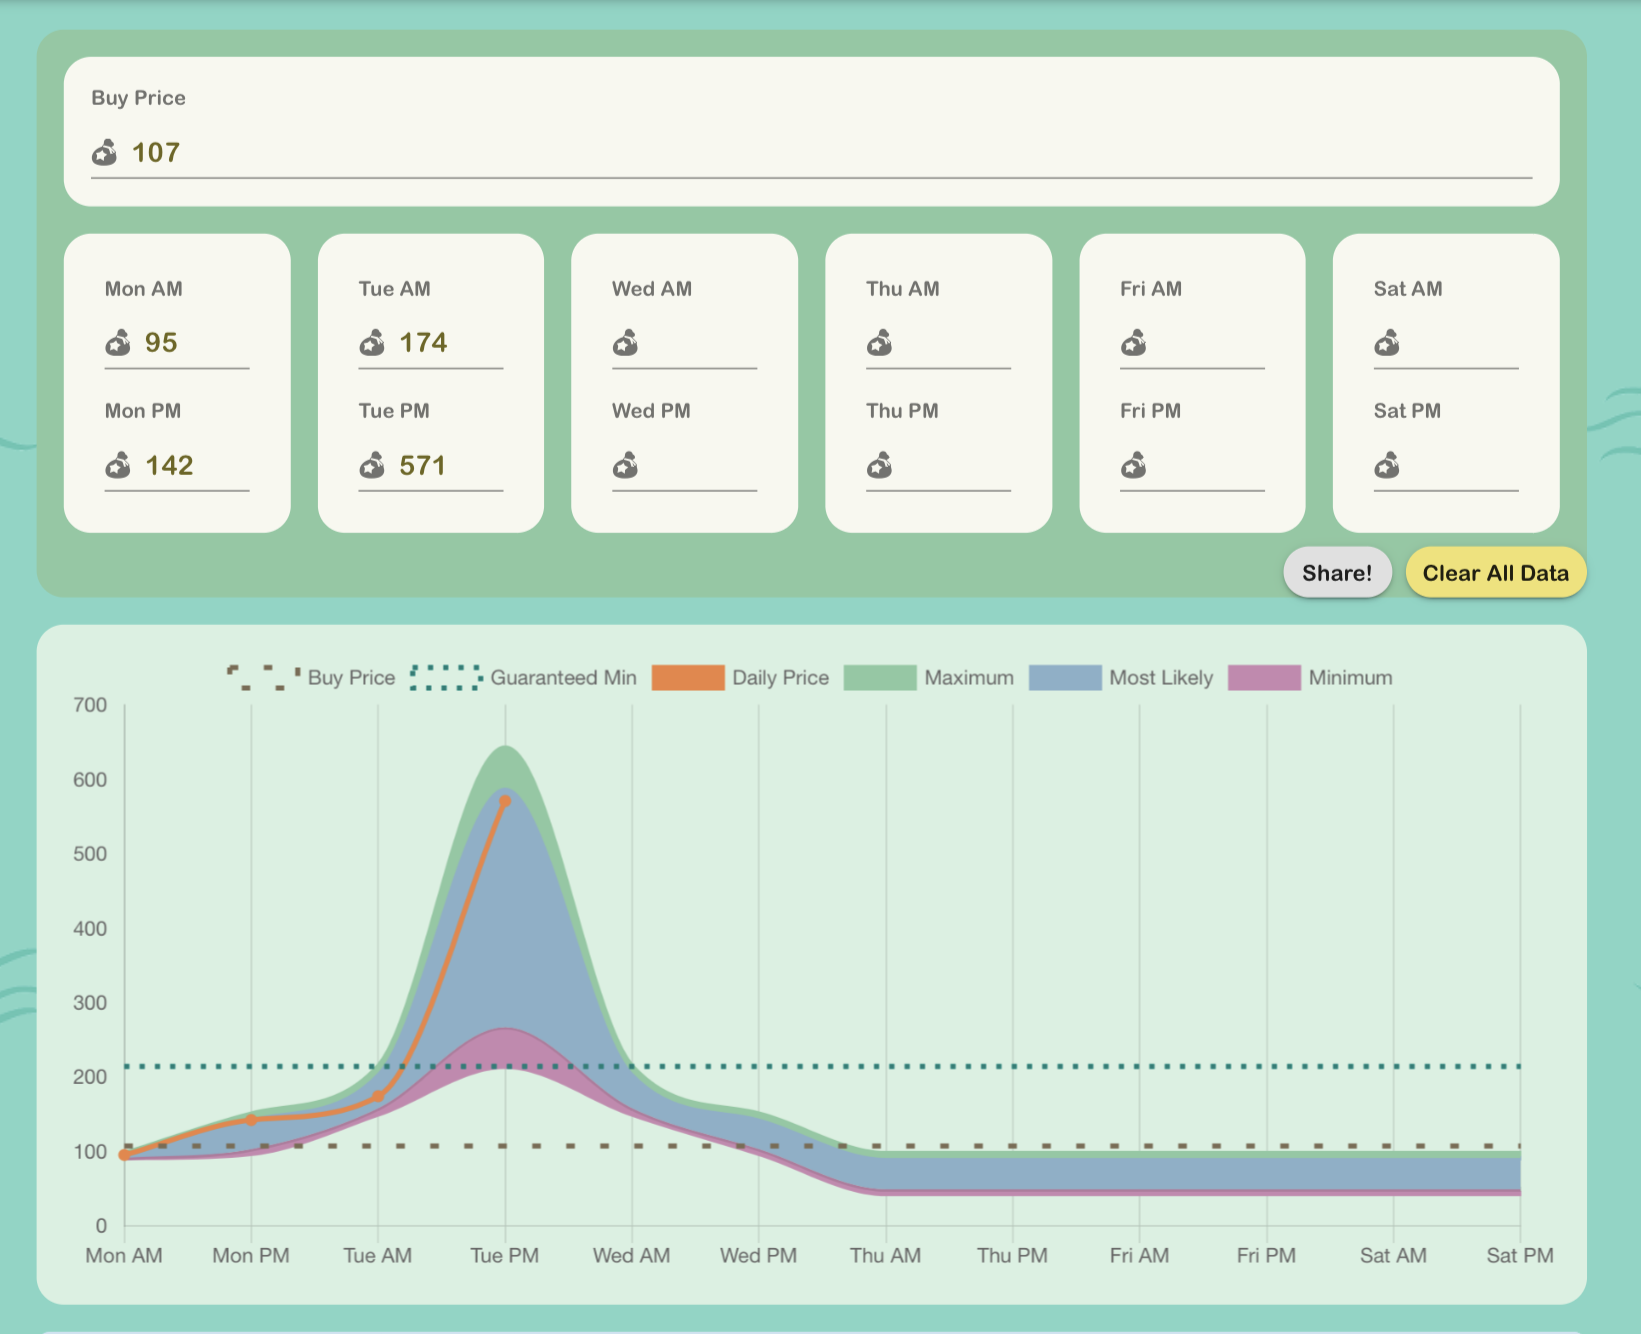Click the pink Minimum legend swatch

click(1264, 678)
